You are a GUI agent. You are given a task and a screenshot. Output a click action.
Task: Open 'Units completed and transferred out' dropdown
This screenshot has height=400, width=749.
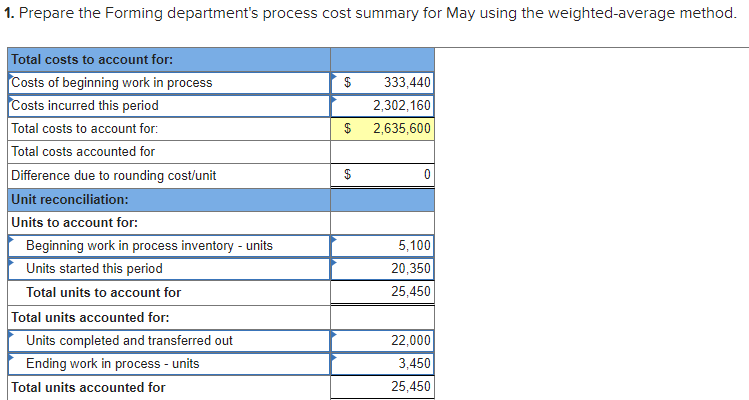coord(169,340)
